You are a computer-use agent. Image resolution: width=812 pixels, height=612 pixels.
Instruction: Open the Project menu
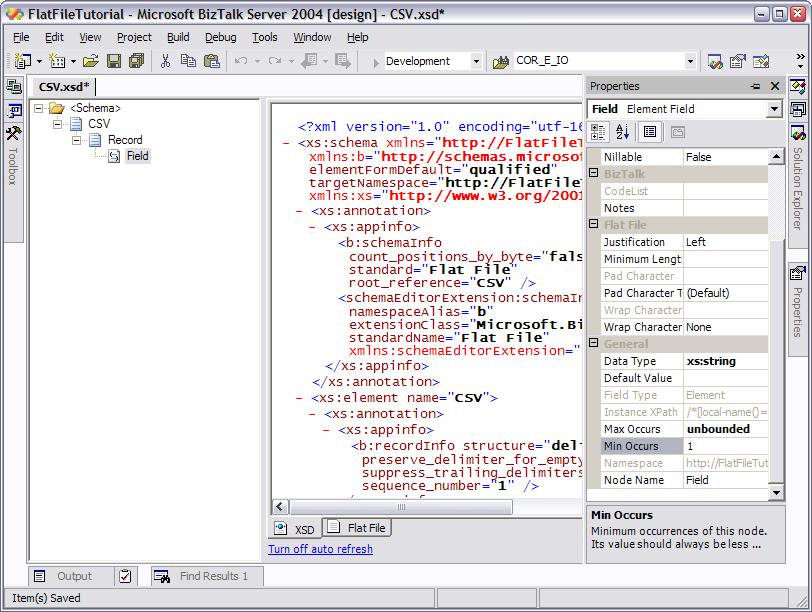134,37
